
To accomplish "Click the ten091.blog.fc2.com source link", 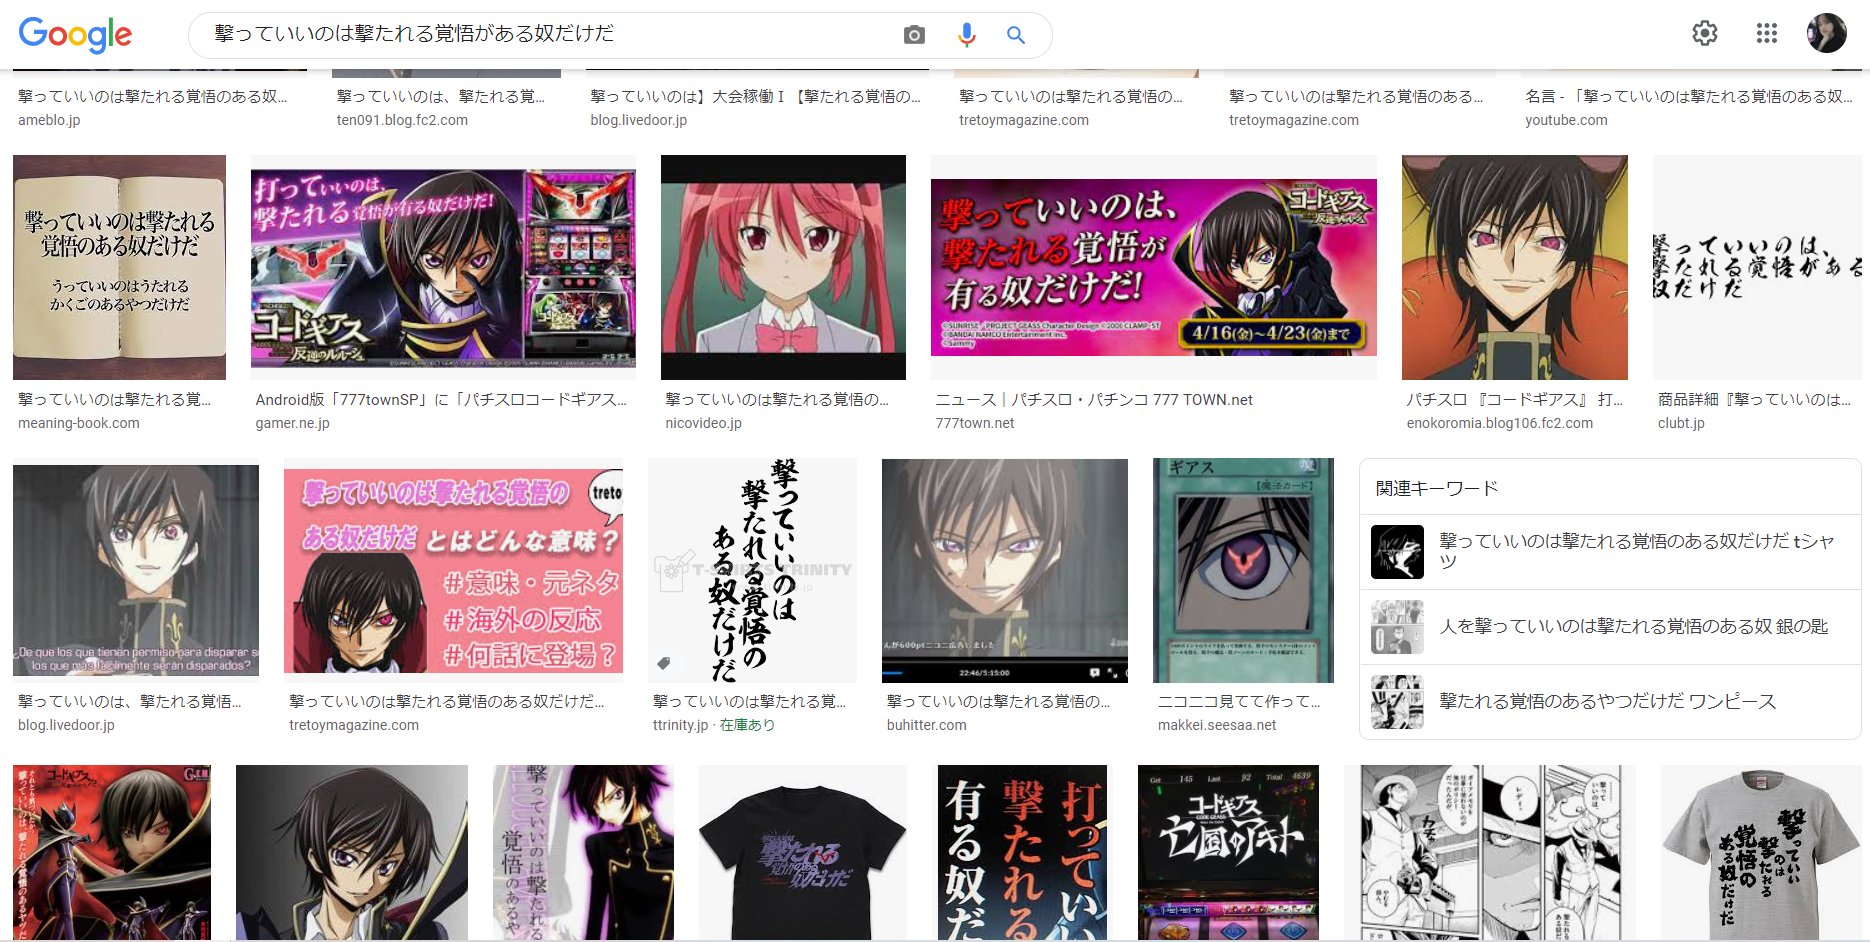I will pos(402,120).
